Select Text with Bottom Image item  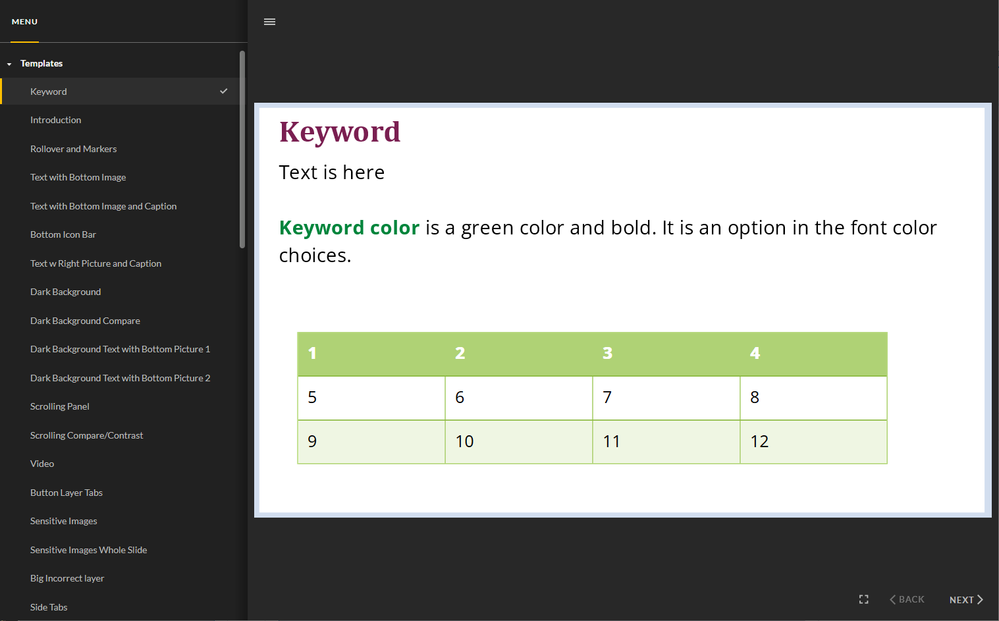click(x=78, y=177)
